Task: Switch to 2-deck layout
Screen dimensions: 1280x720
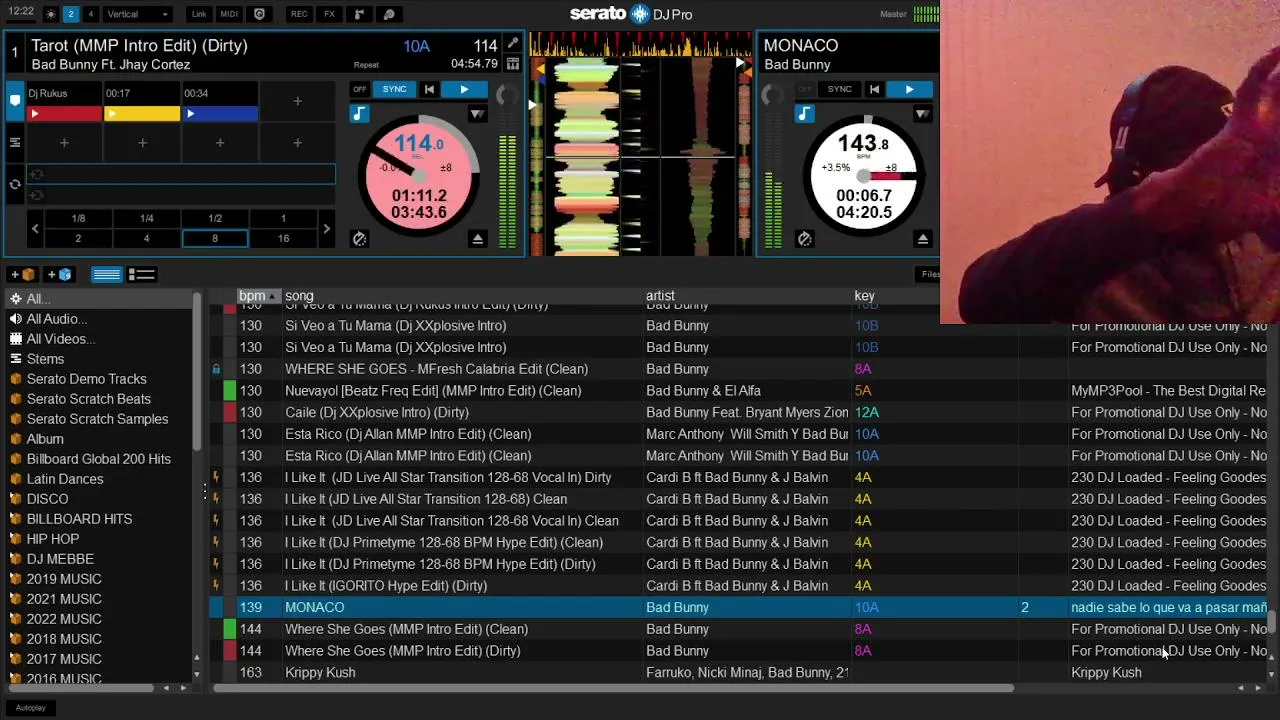Action: [x=70, y=14]
